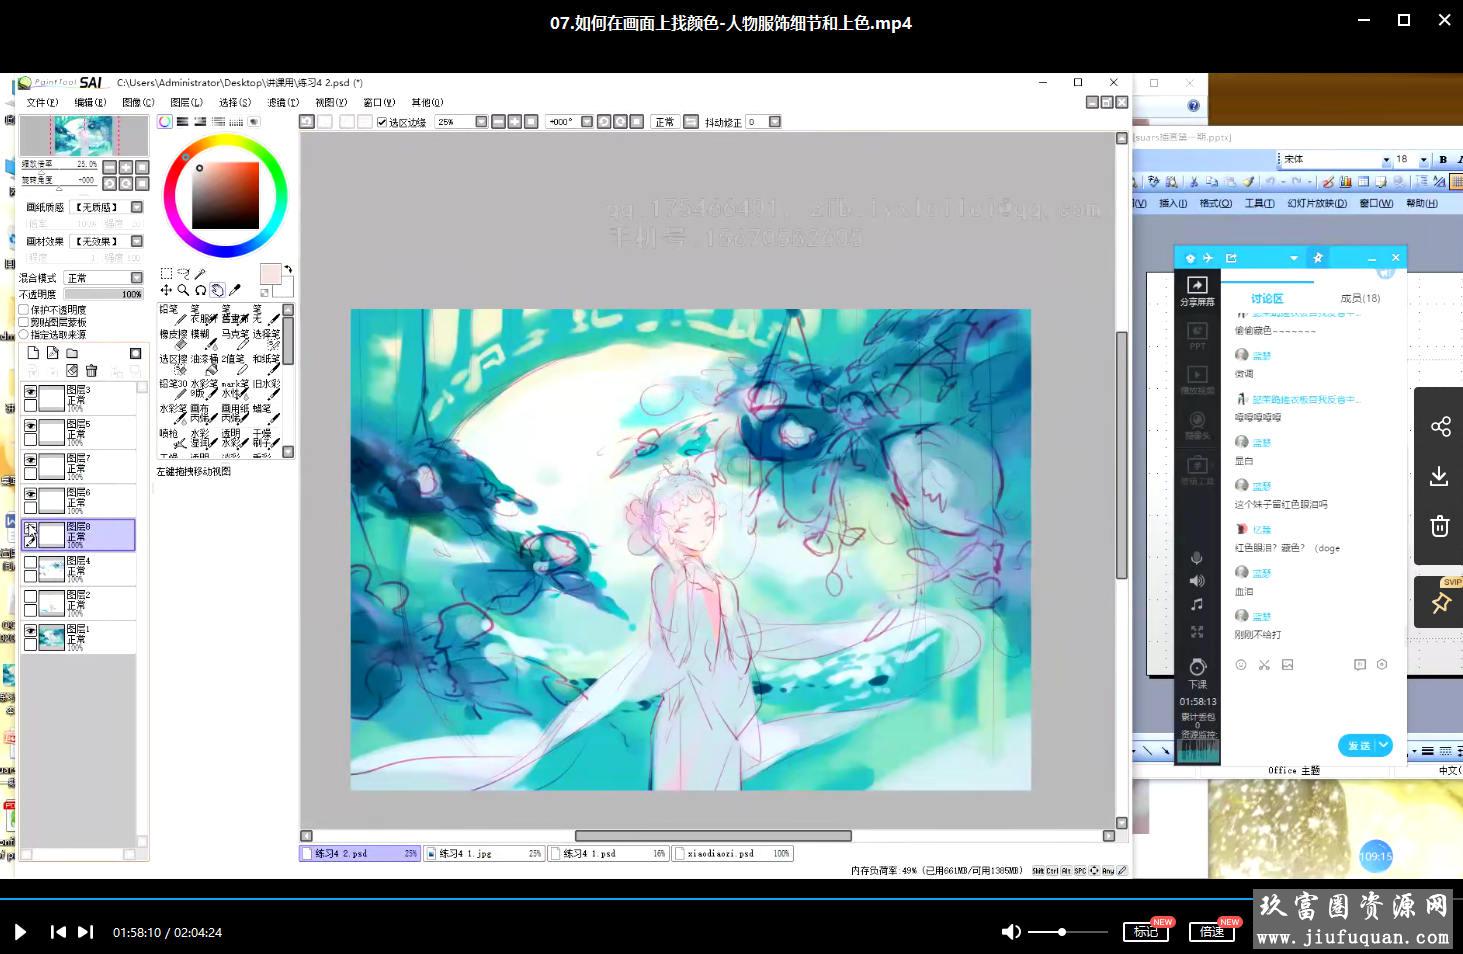The width and height of the screenshot is (1463, 954).
Task: Show hidden layer 图层4
Action: coord(31,563)
